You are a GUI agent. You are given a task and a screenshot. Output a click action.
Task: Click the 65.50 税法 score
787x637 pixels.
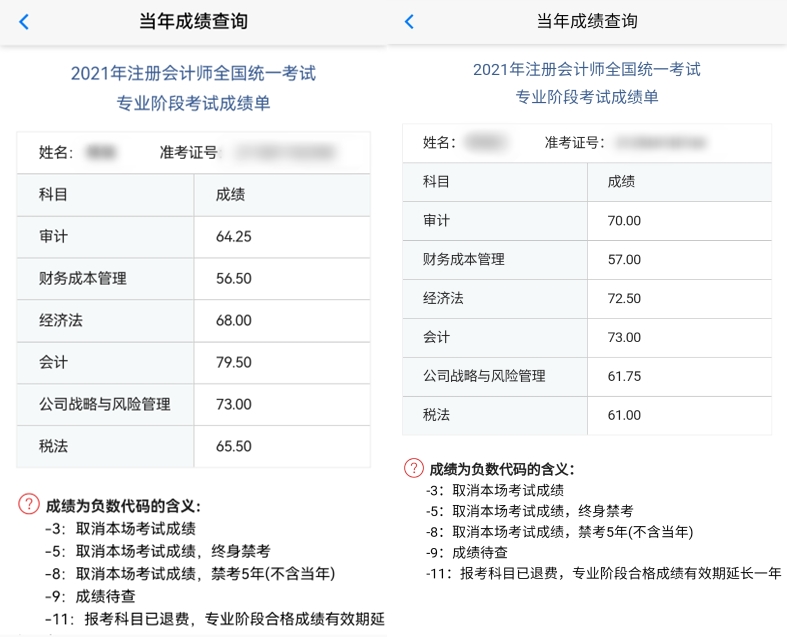(233, 446)
